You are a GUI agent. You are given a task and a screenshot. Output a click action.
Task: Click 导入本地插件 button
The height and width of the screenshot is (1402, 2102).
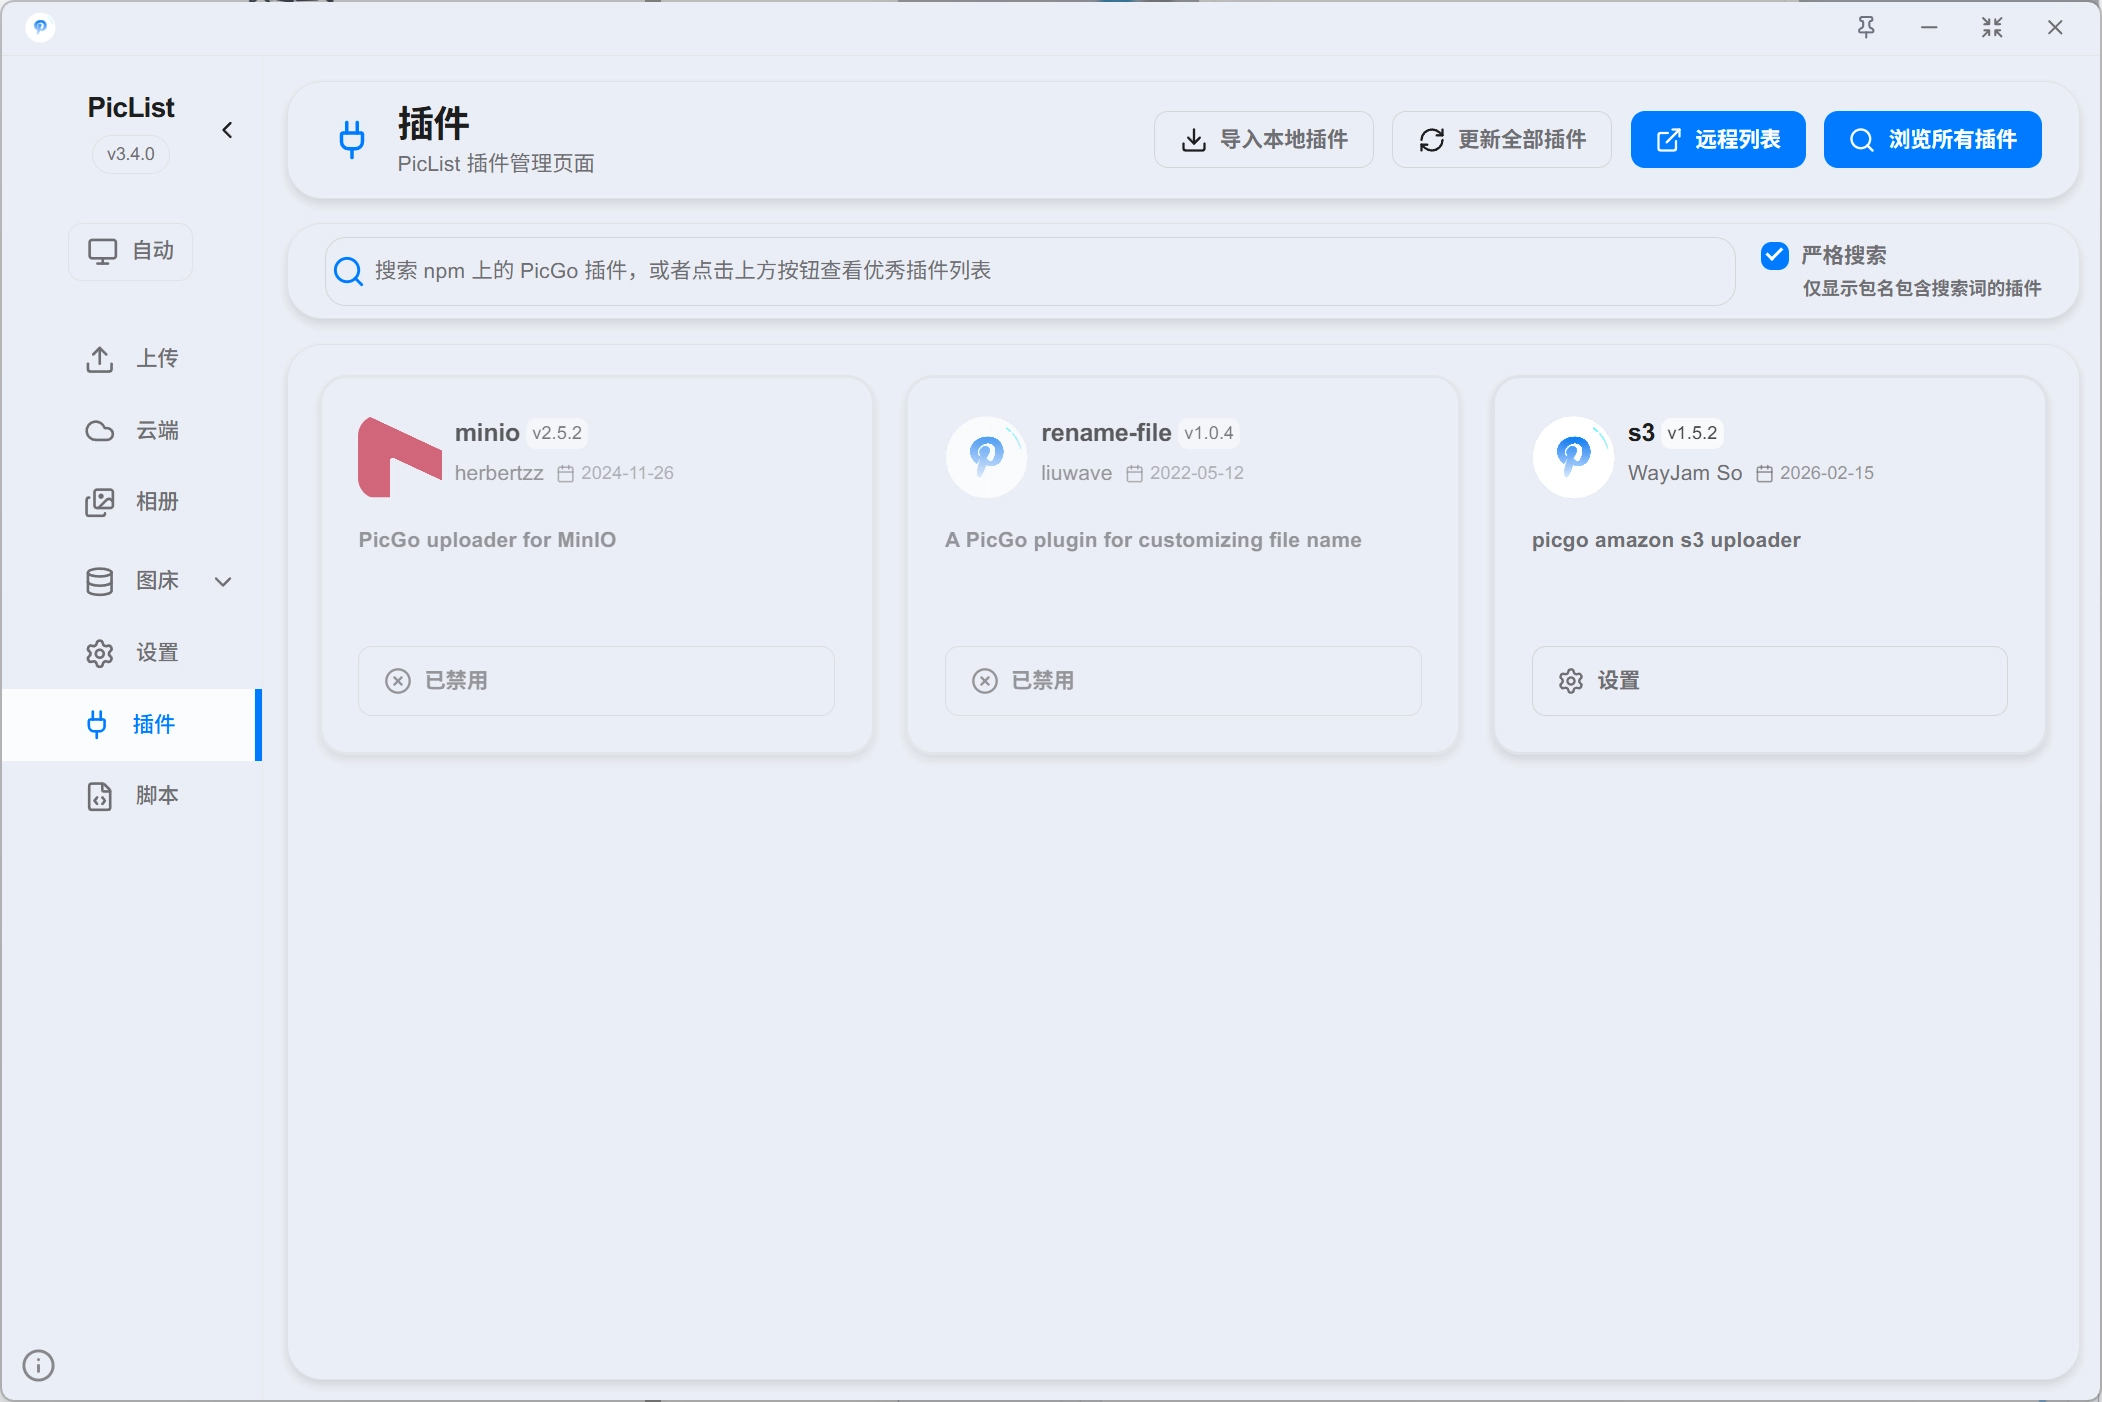coord(1264,139)
